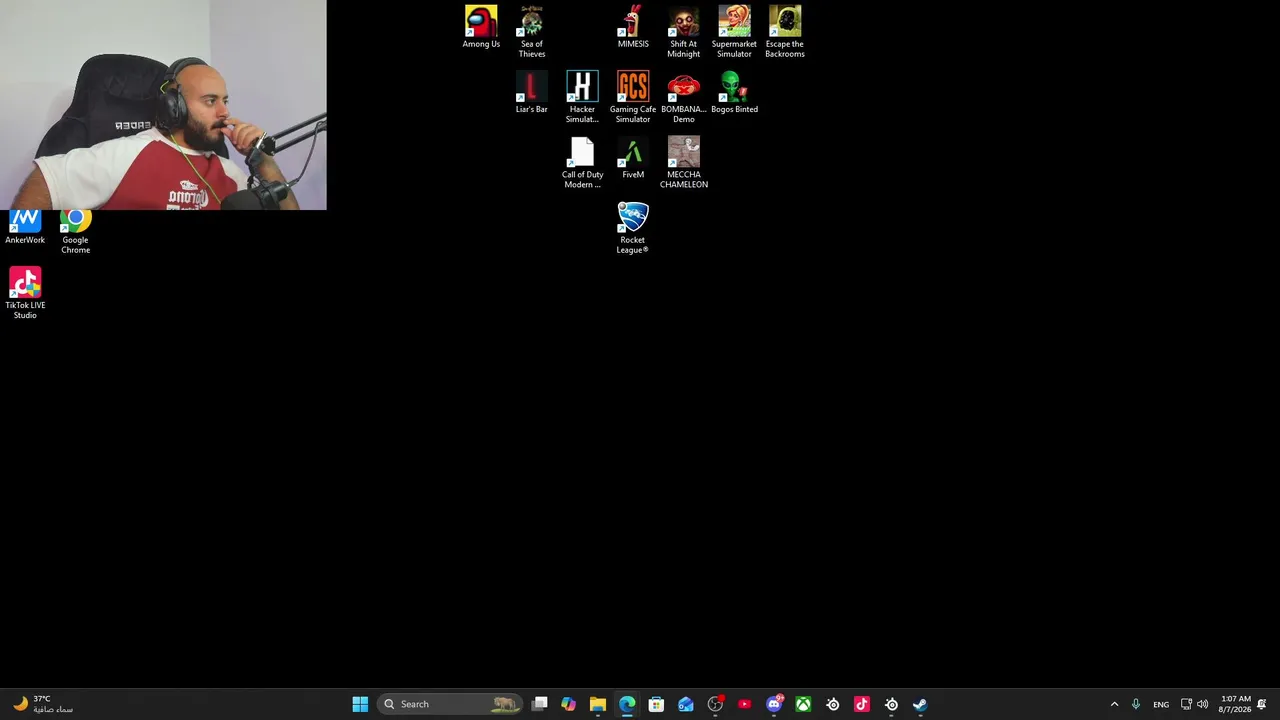Select the Liar's Bar shortcut

[x=532, y=92]
